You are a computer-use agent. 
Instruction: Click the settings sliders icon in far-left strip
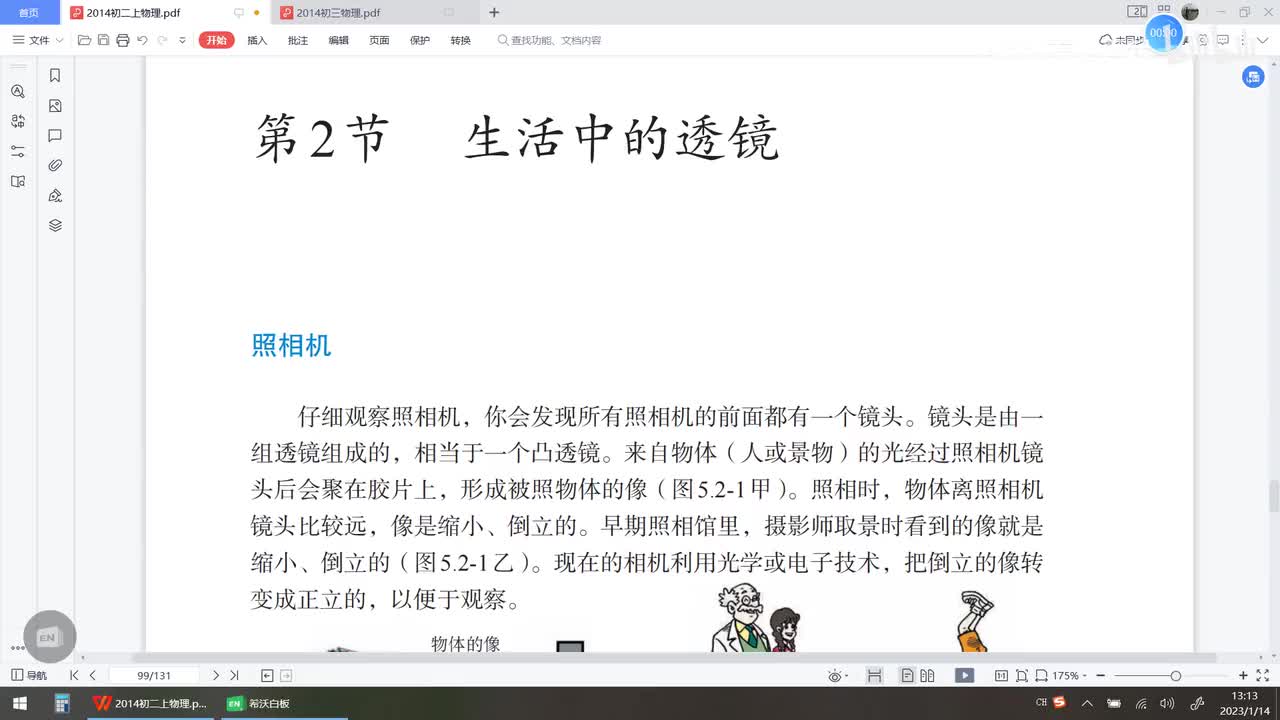[x=17, y=151]
